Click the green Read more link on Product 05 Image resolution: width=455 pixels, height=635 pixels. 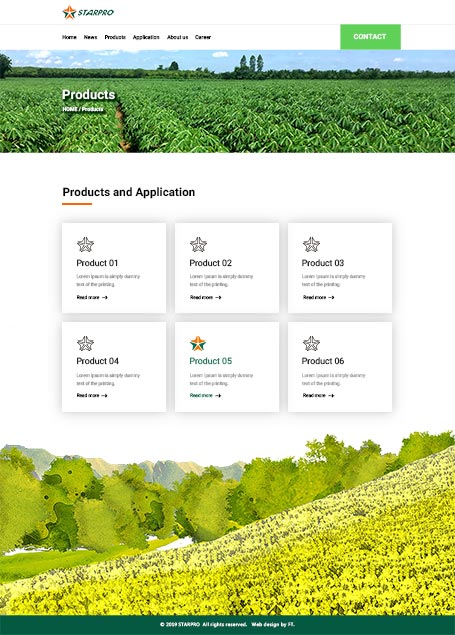point(205,395)
